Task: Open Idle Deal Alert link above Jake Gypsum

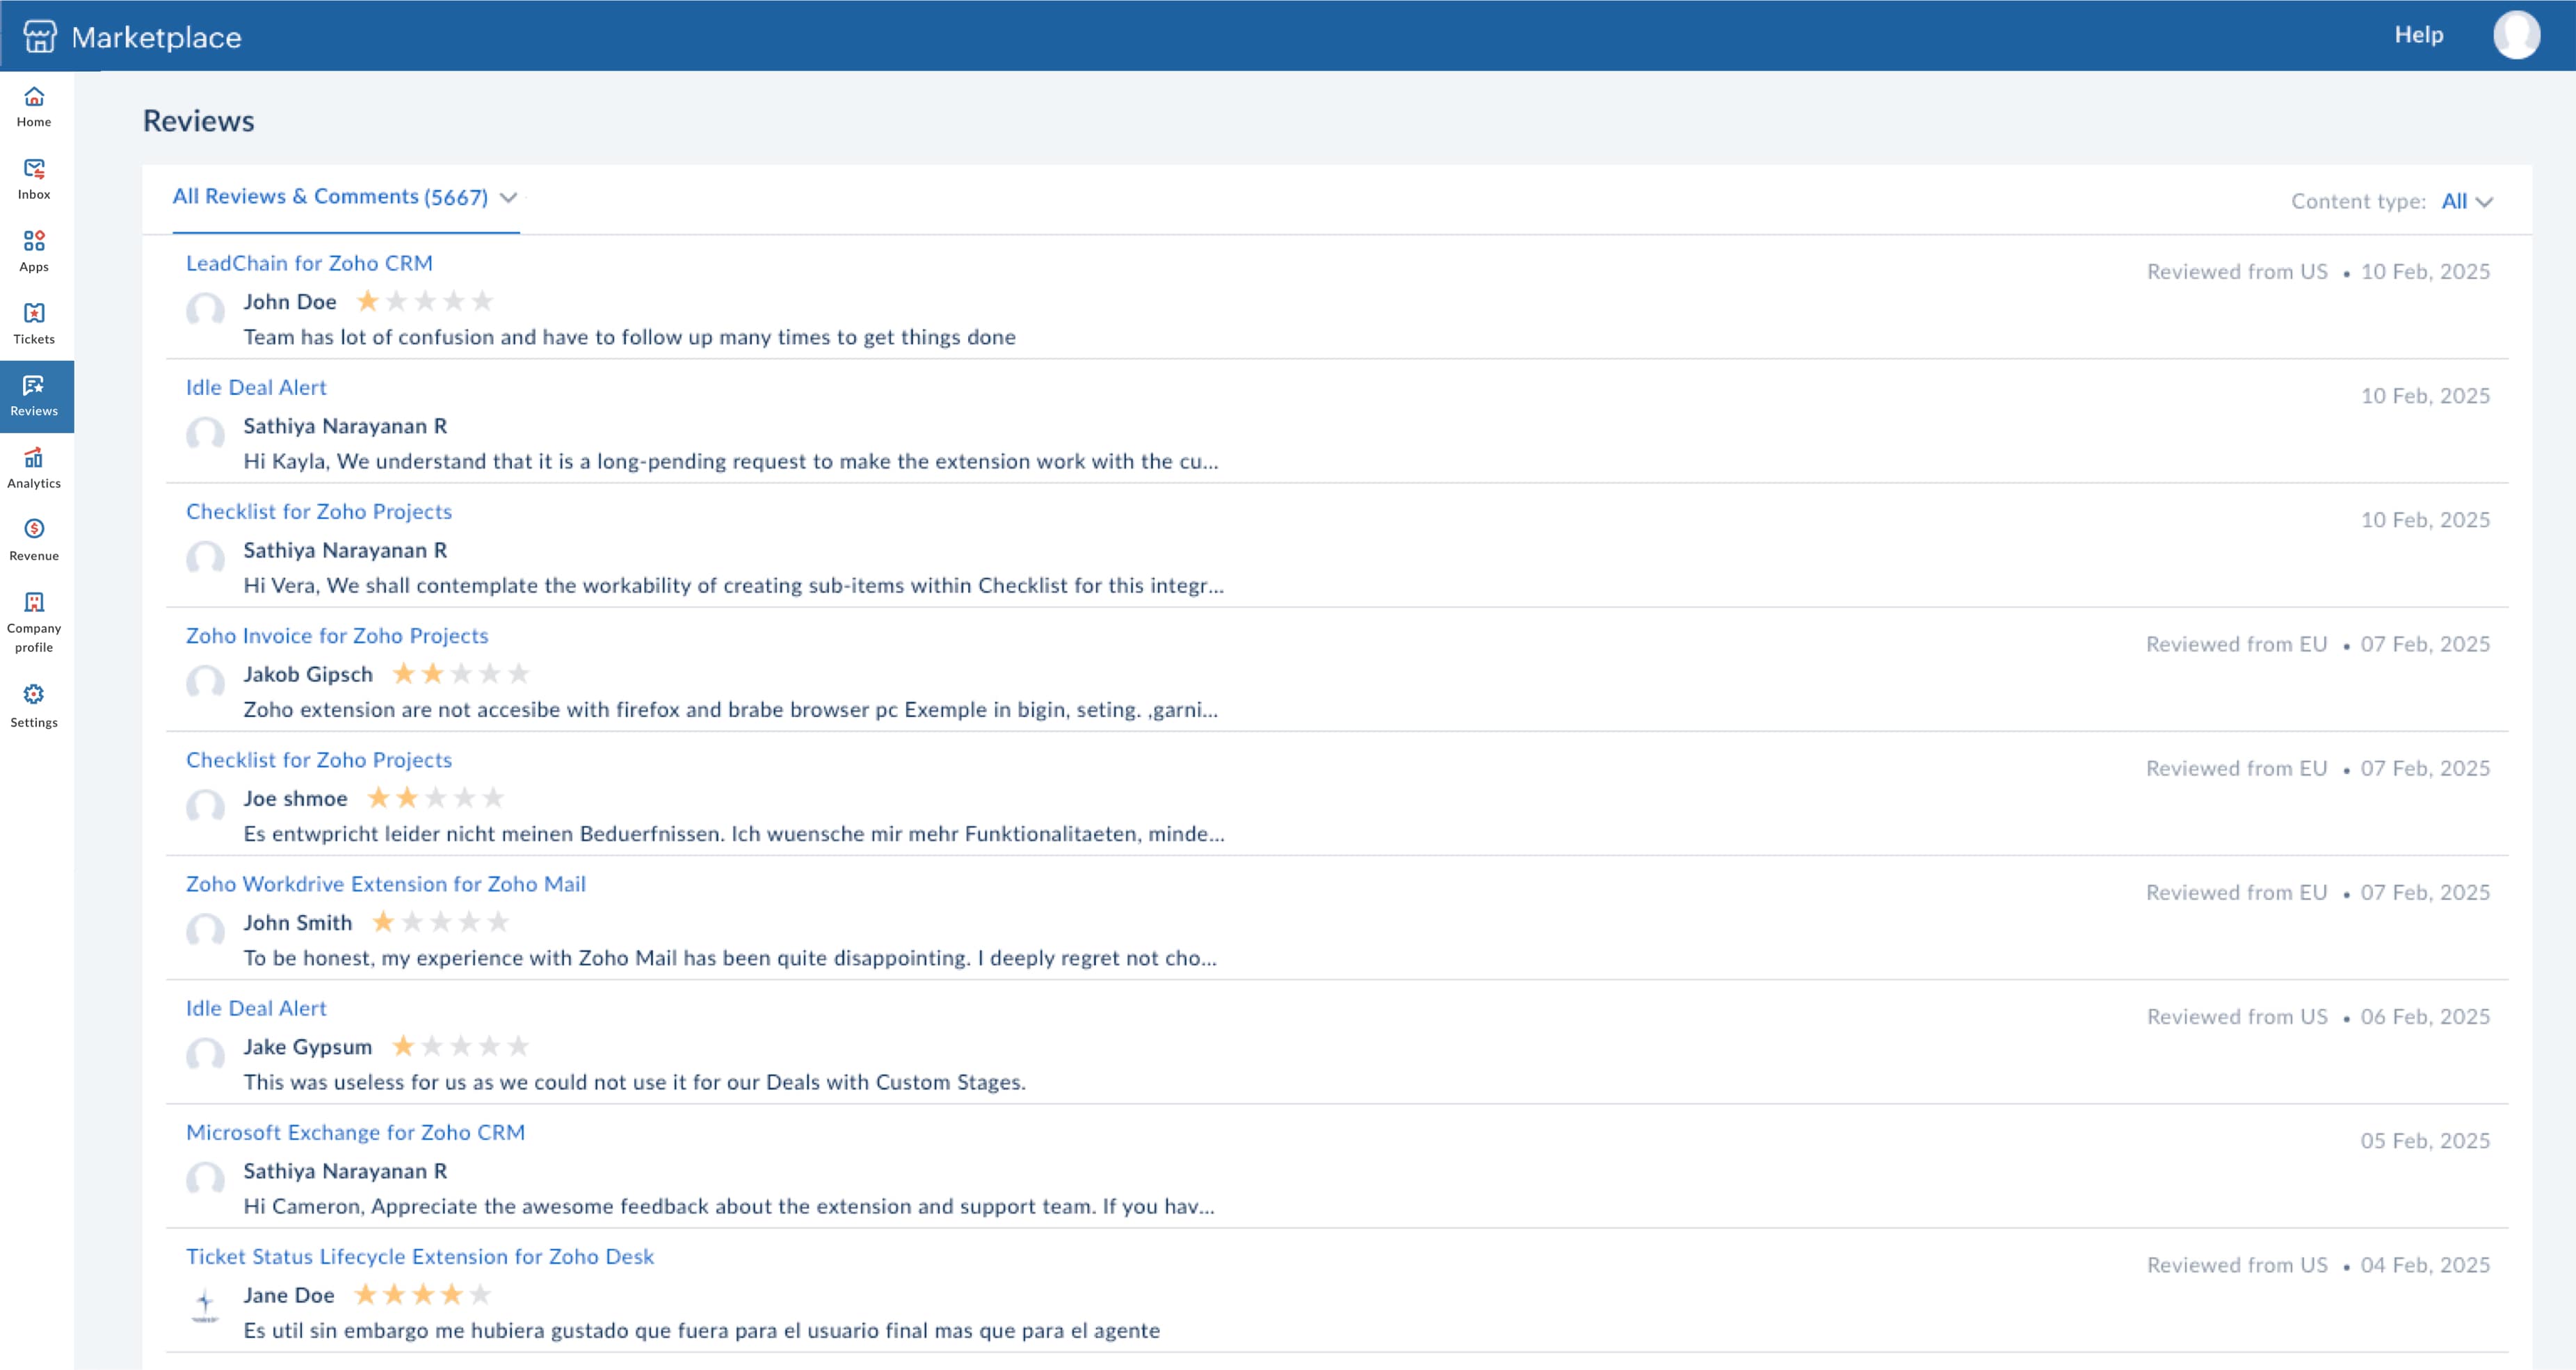Action: [x=256, y=1008]
